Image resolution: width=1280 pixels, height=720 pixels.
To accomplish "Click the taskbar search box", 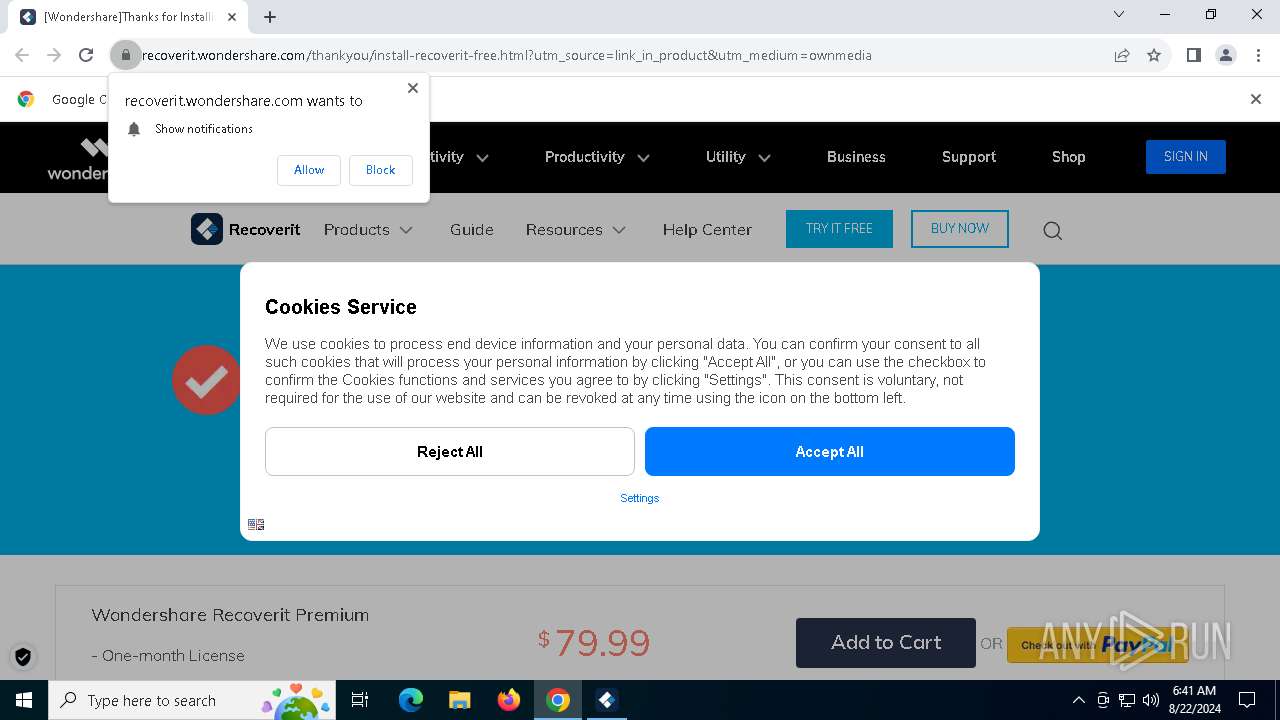I will tap(192, 700).
